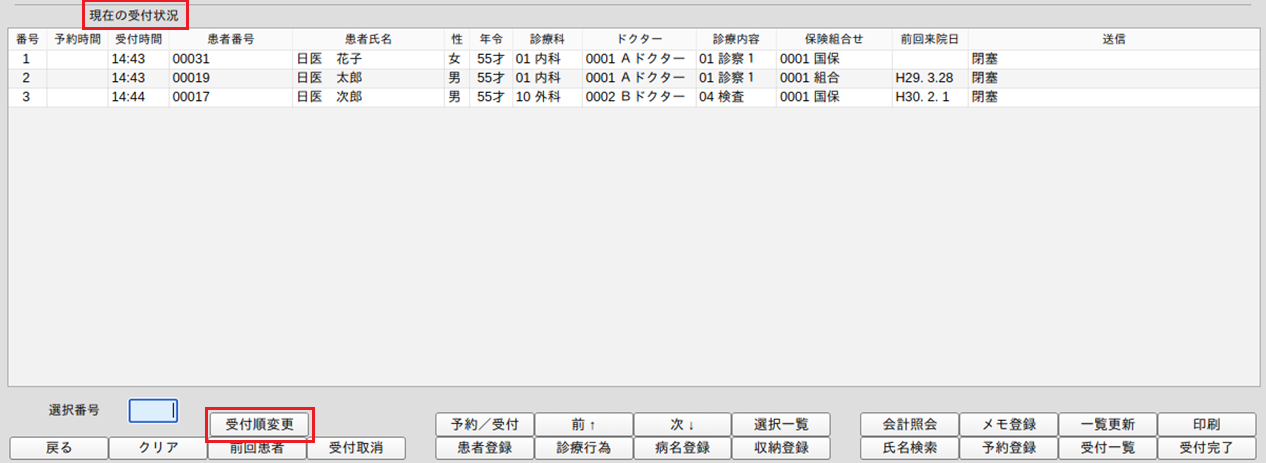The height and width of the screenshot is (463, 1266).
Task: Click the 受付時間 column header
Action: pyautogui.click(x=138, y=39)
